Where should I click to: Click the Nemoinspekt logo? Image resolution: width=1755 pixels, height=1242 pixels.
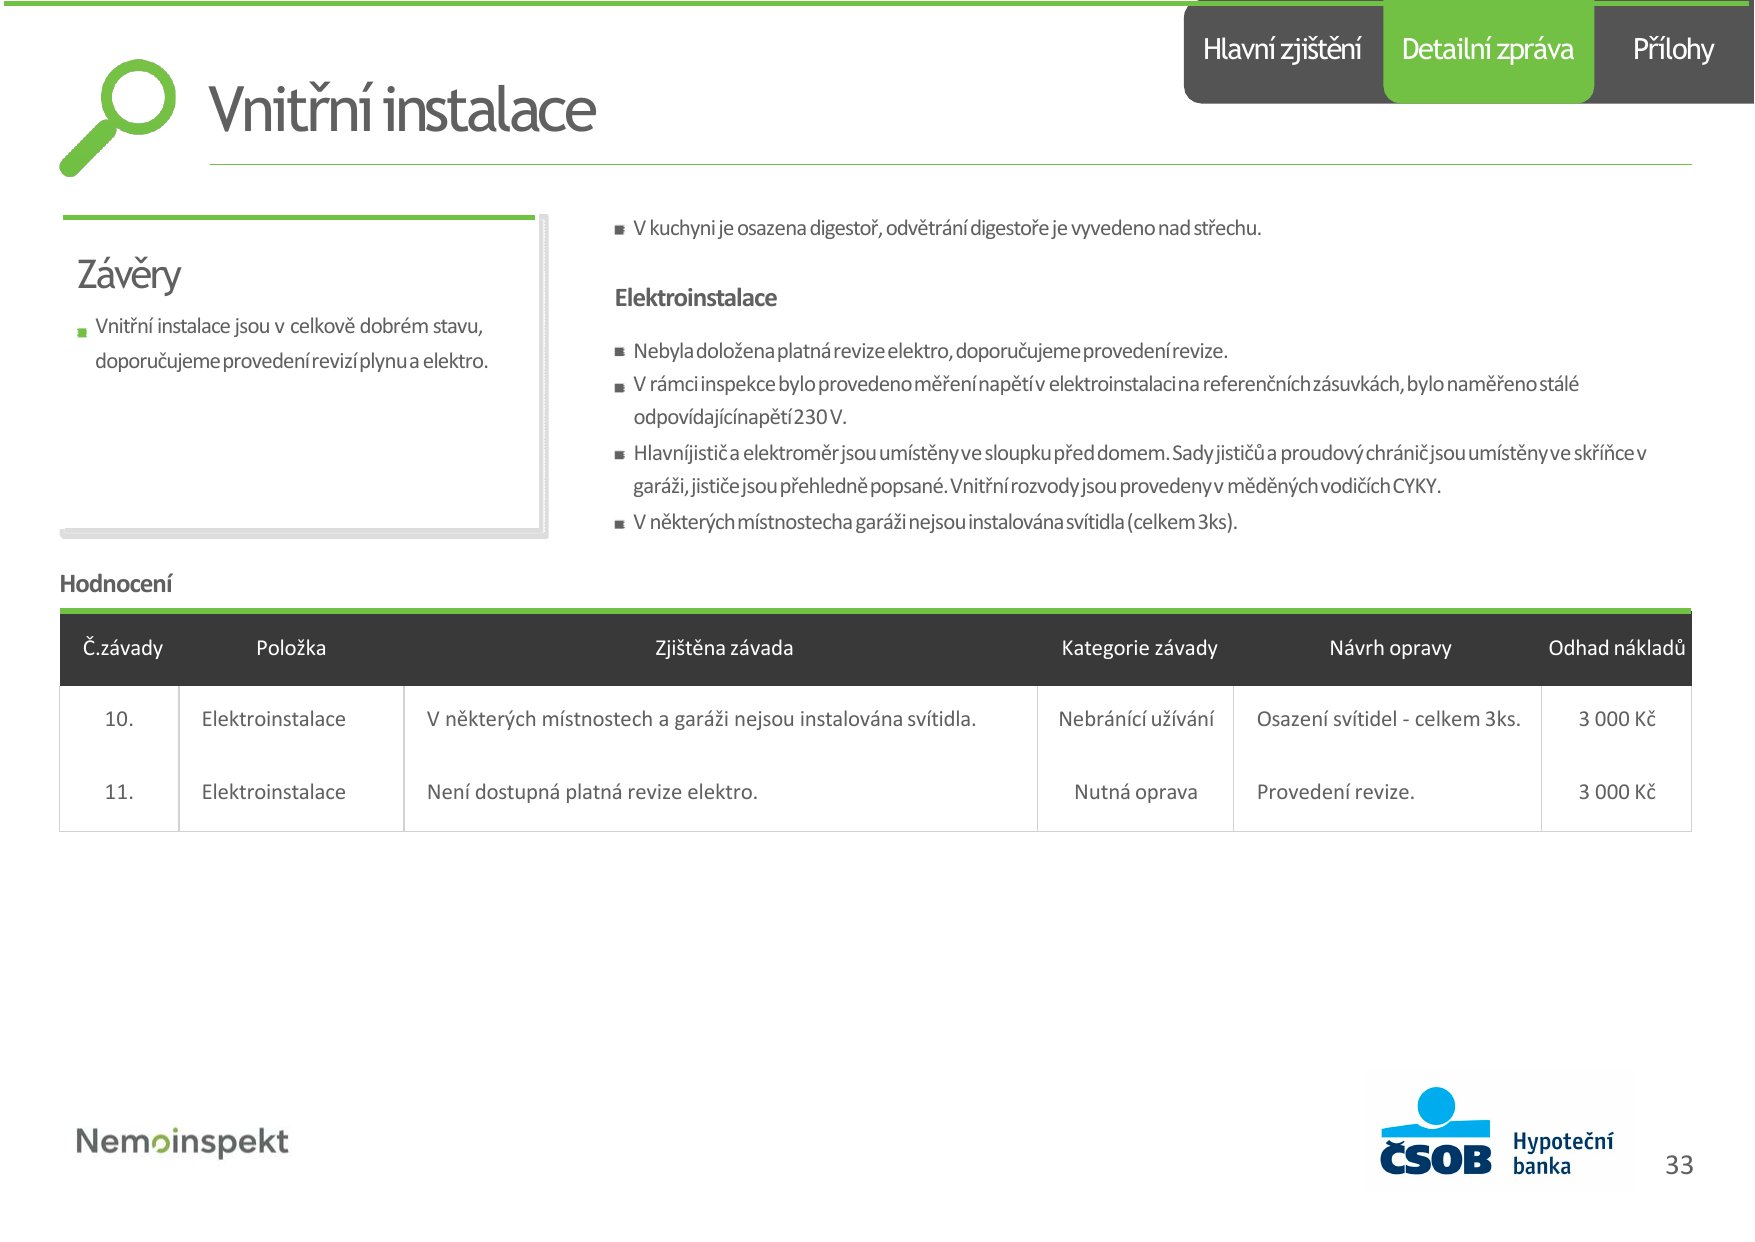[182, 1142]
